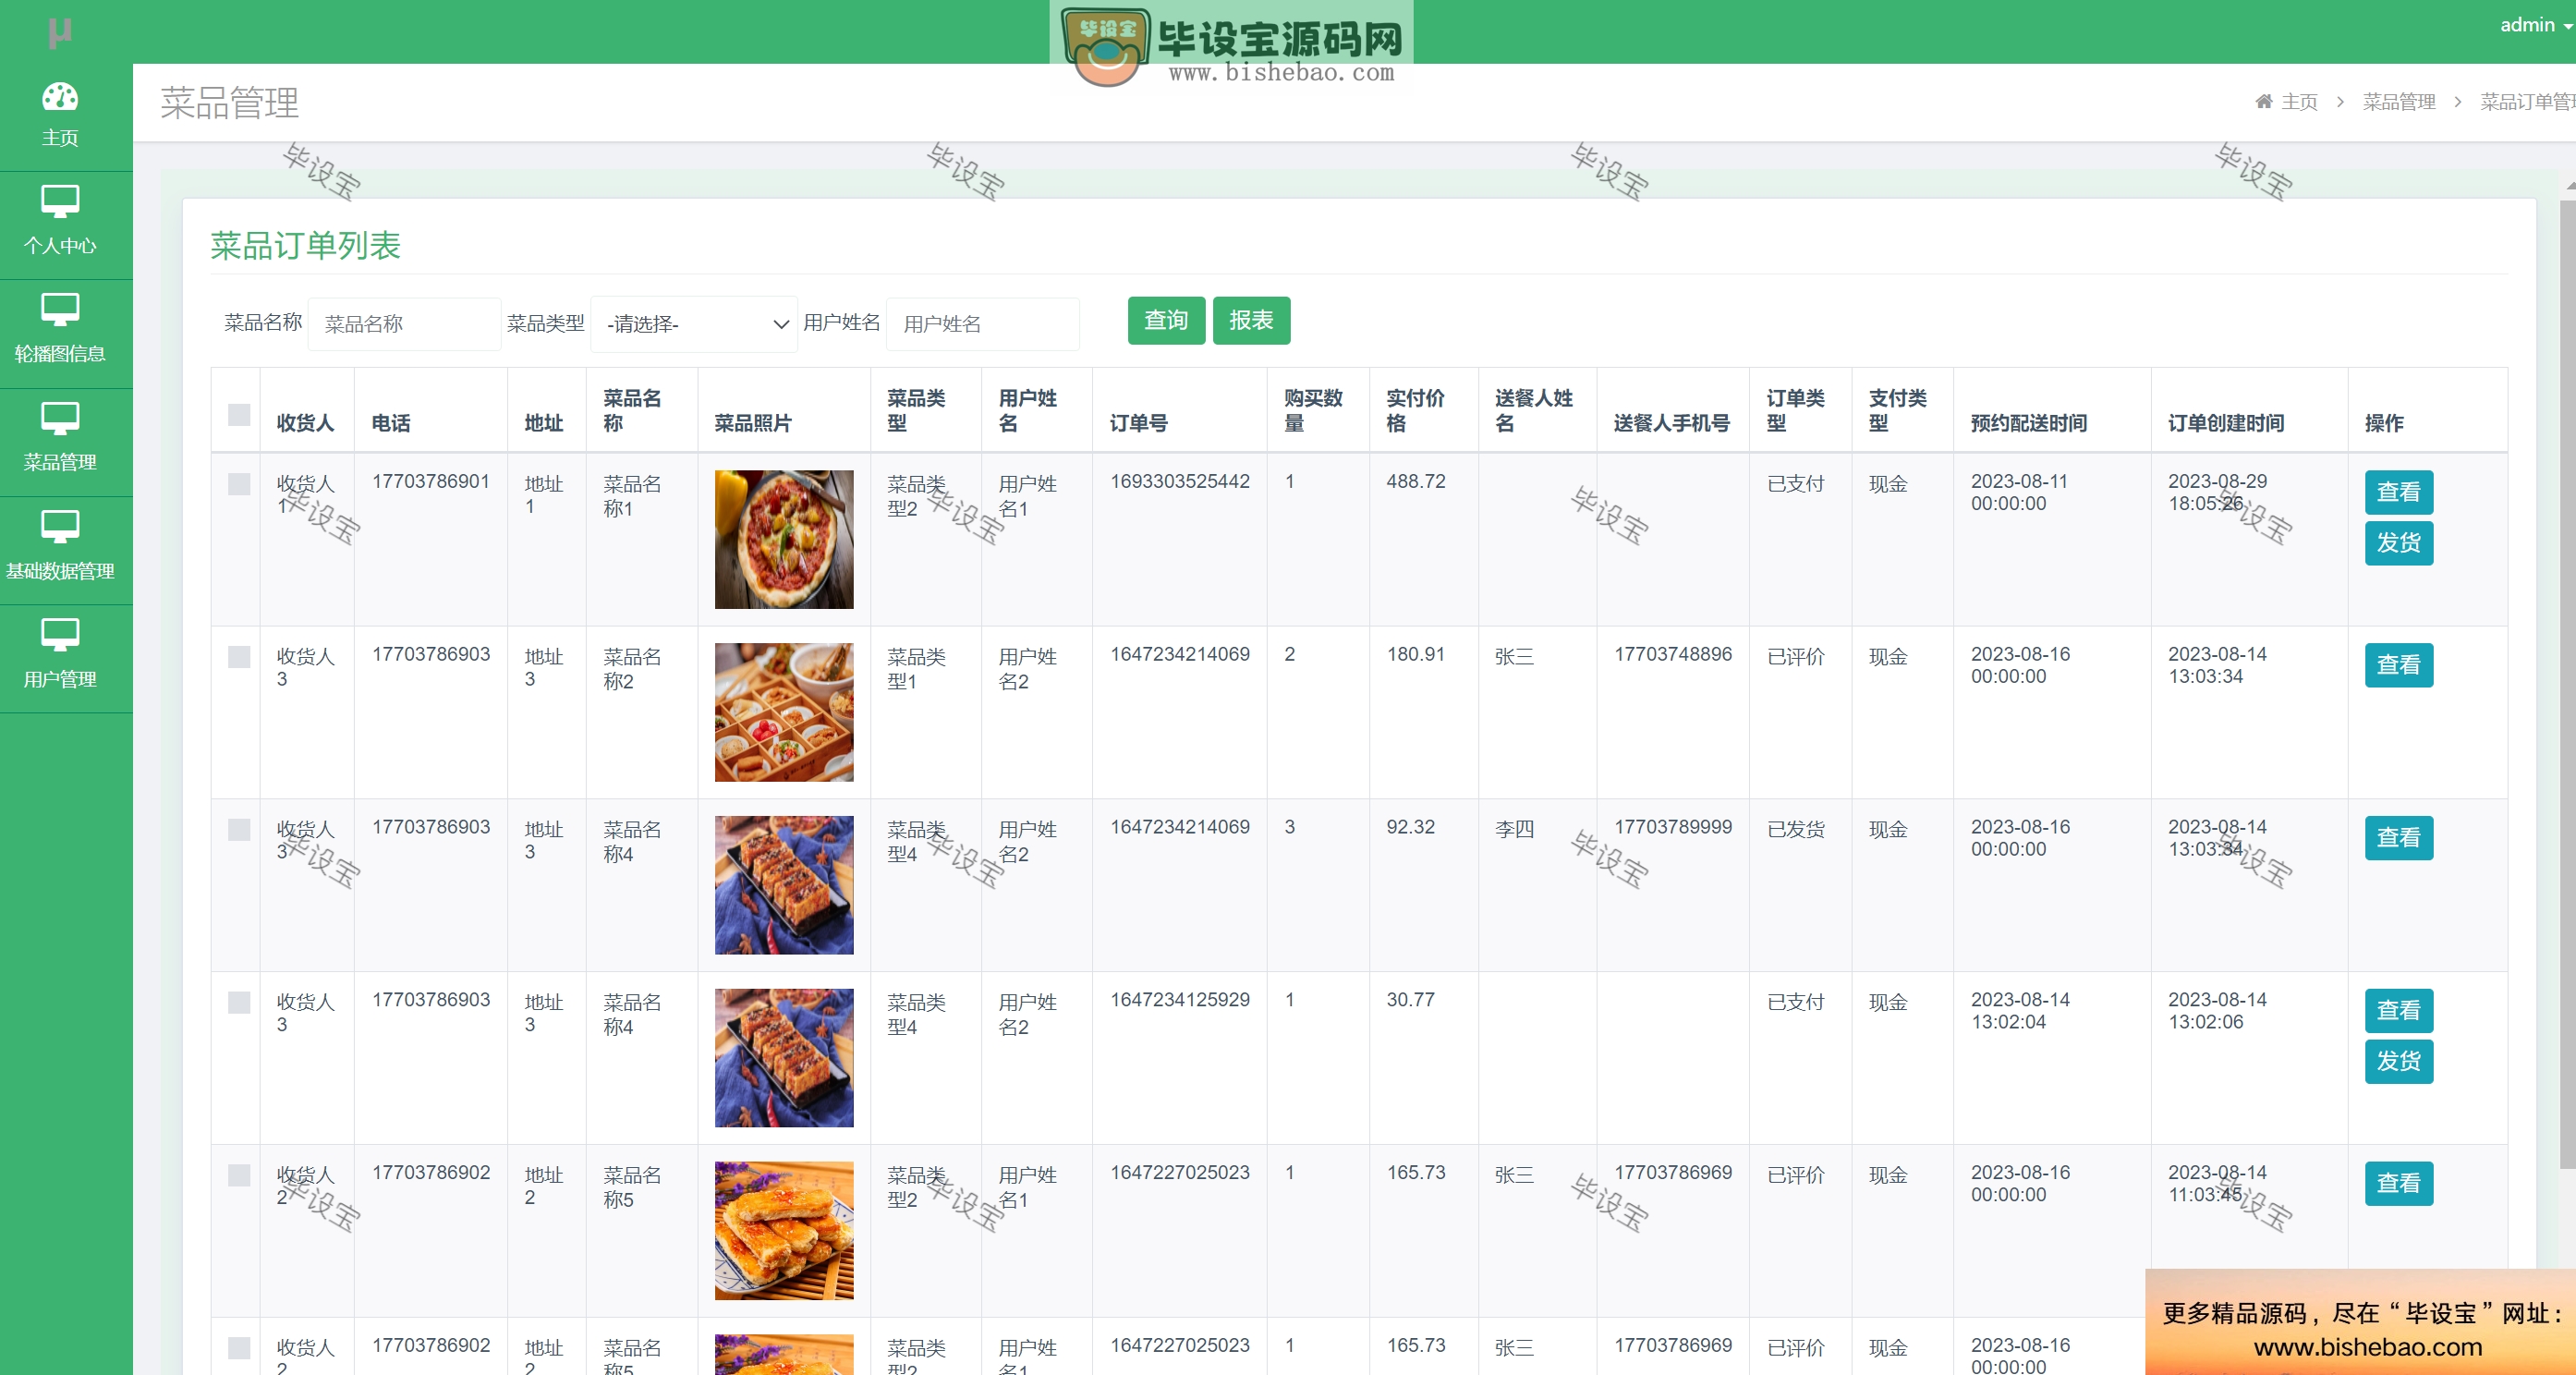The width and height of the screenshot is (2576, 1375).
Task: Open 基础数据管理 monitor icon in sidebar
Action: pos(60,527)
